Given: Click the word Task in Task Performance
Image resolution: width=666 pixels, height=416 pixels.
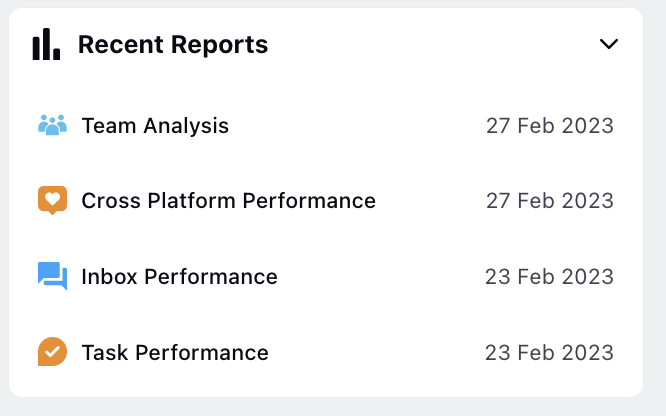Looking at the screenshot, I should [x=104, y=353].
